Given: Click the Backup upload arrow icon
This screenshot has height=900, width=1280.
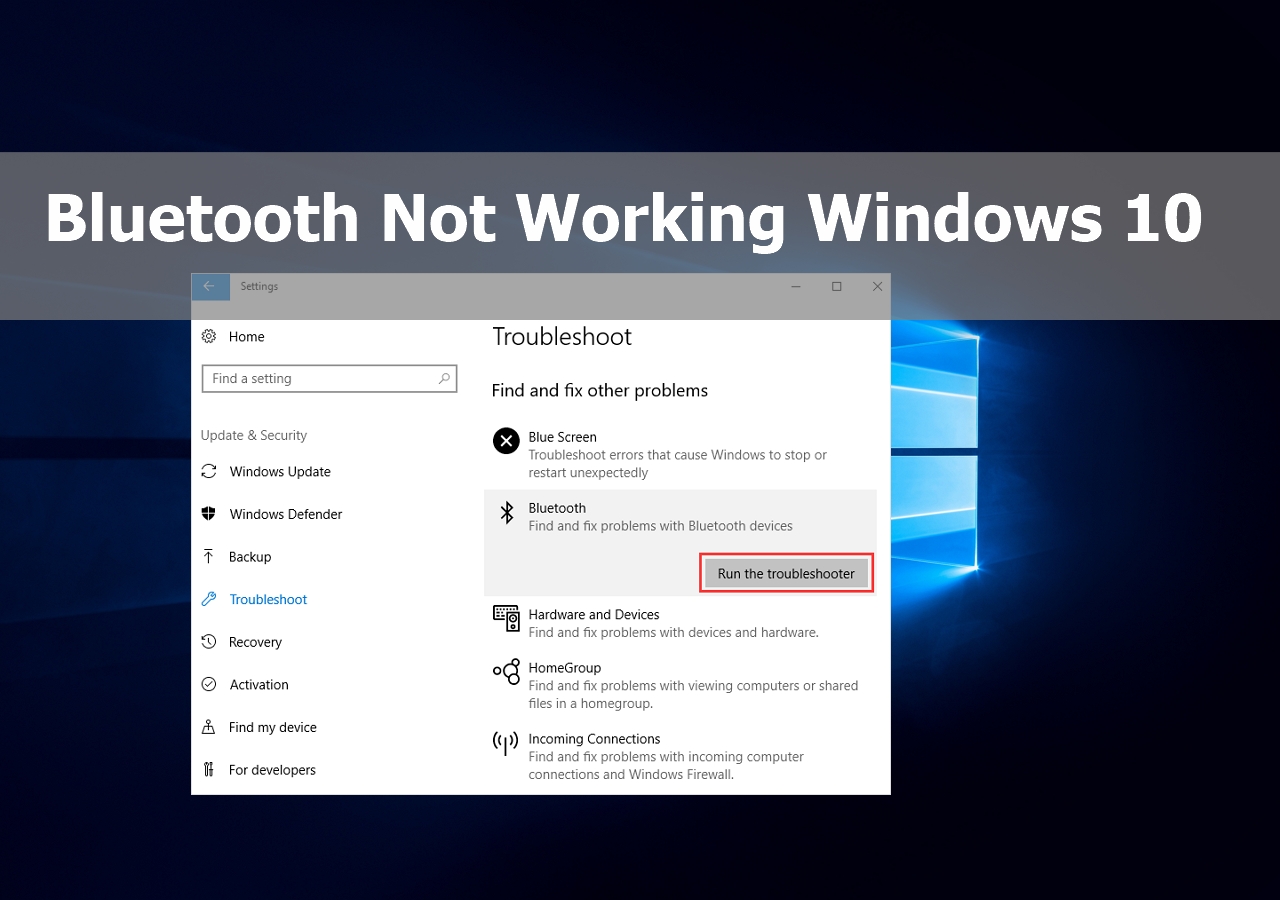Looking at the screenshot, I should point(209,556).
